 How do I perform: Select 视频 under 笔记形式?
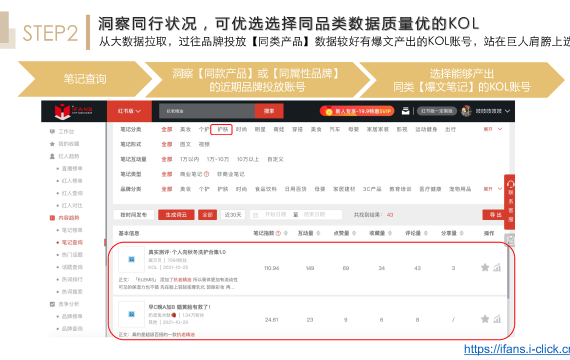coord(204,144)
